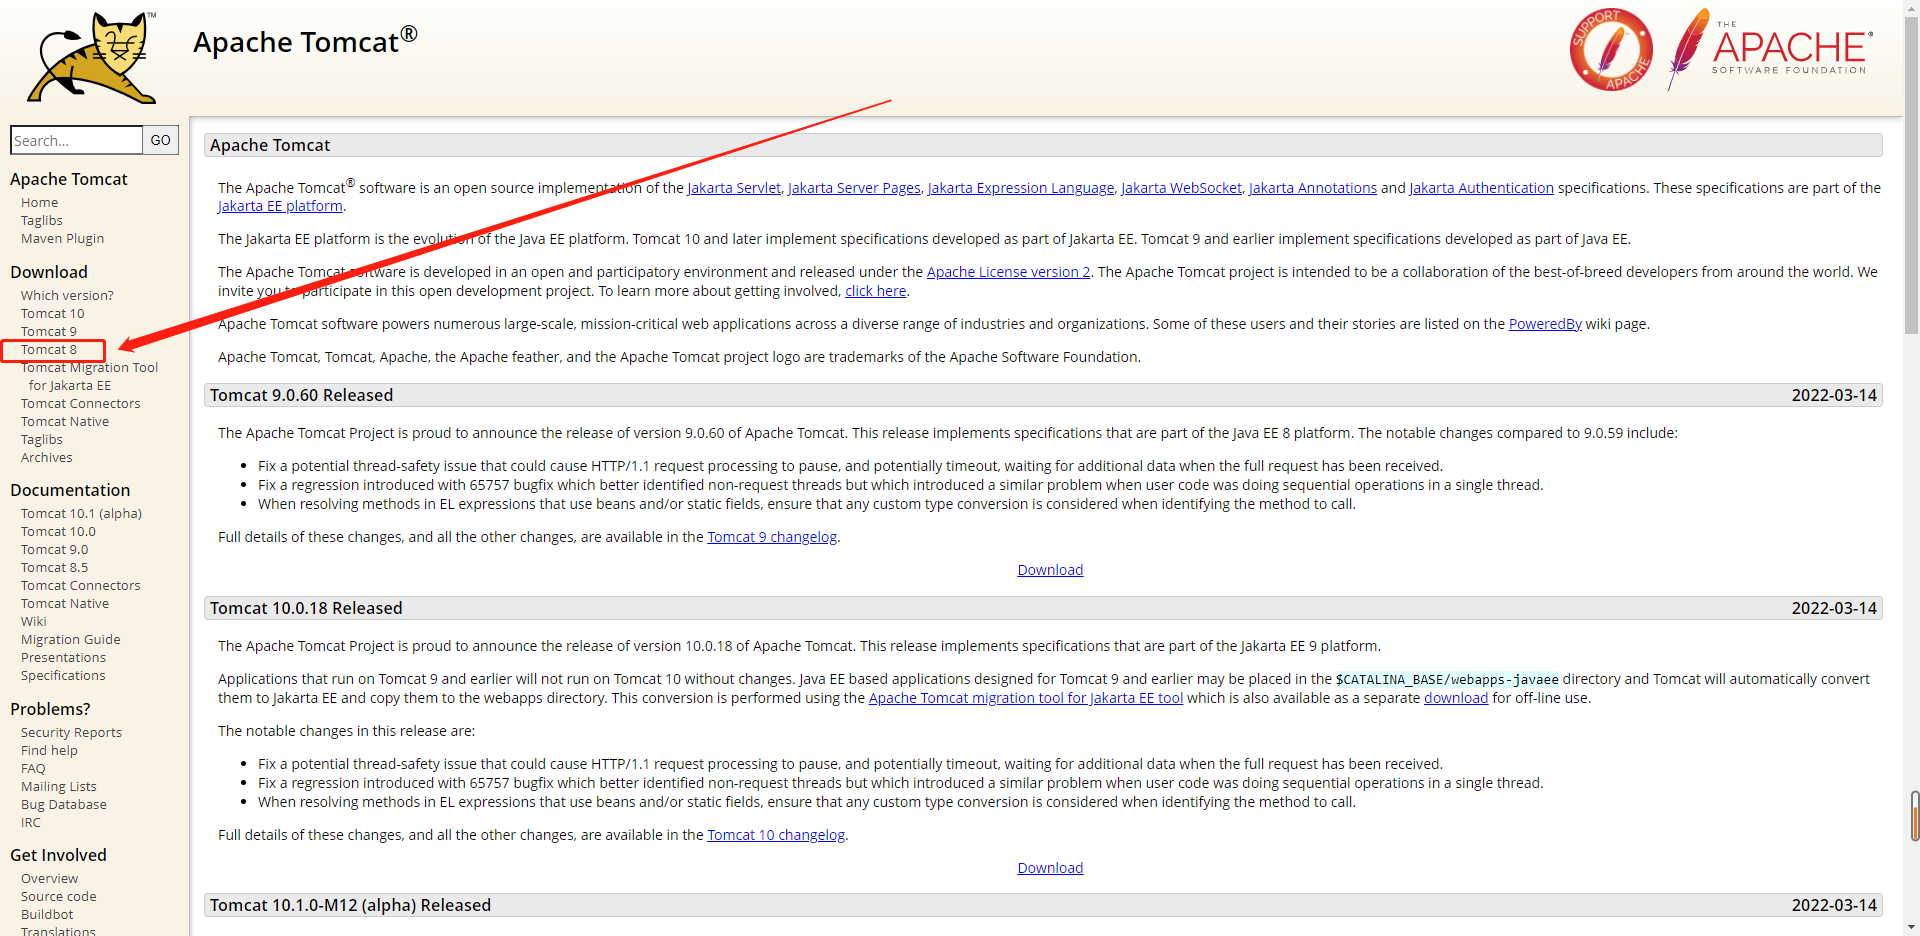Follow the Jakarta Annotations link
The image size is (1920, 936).
[x=1313, y=188]
